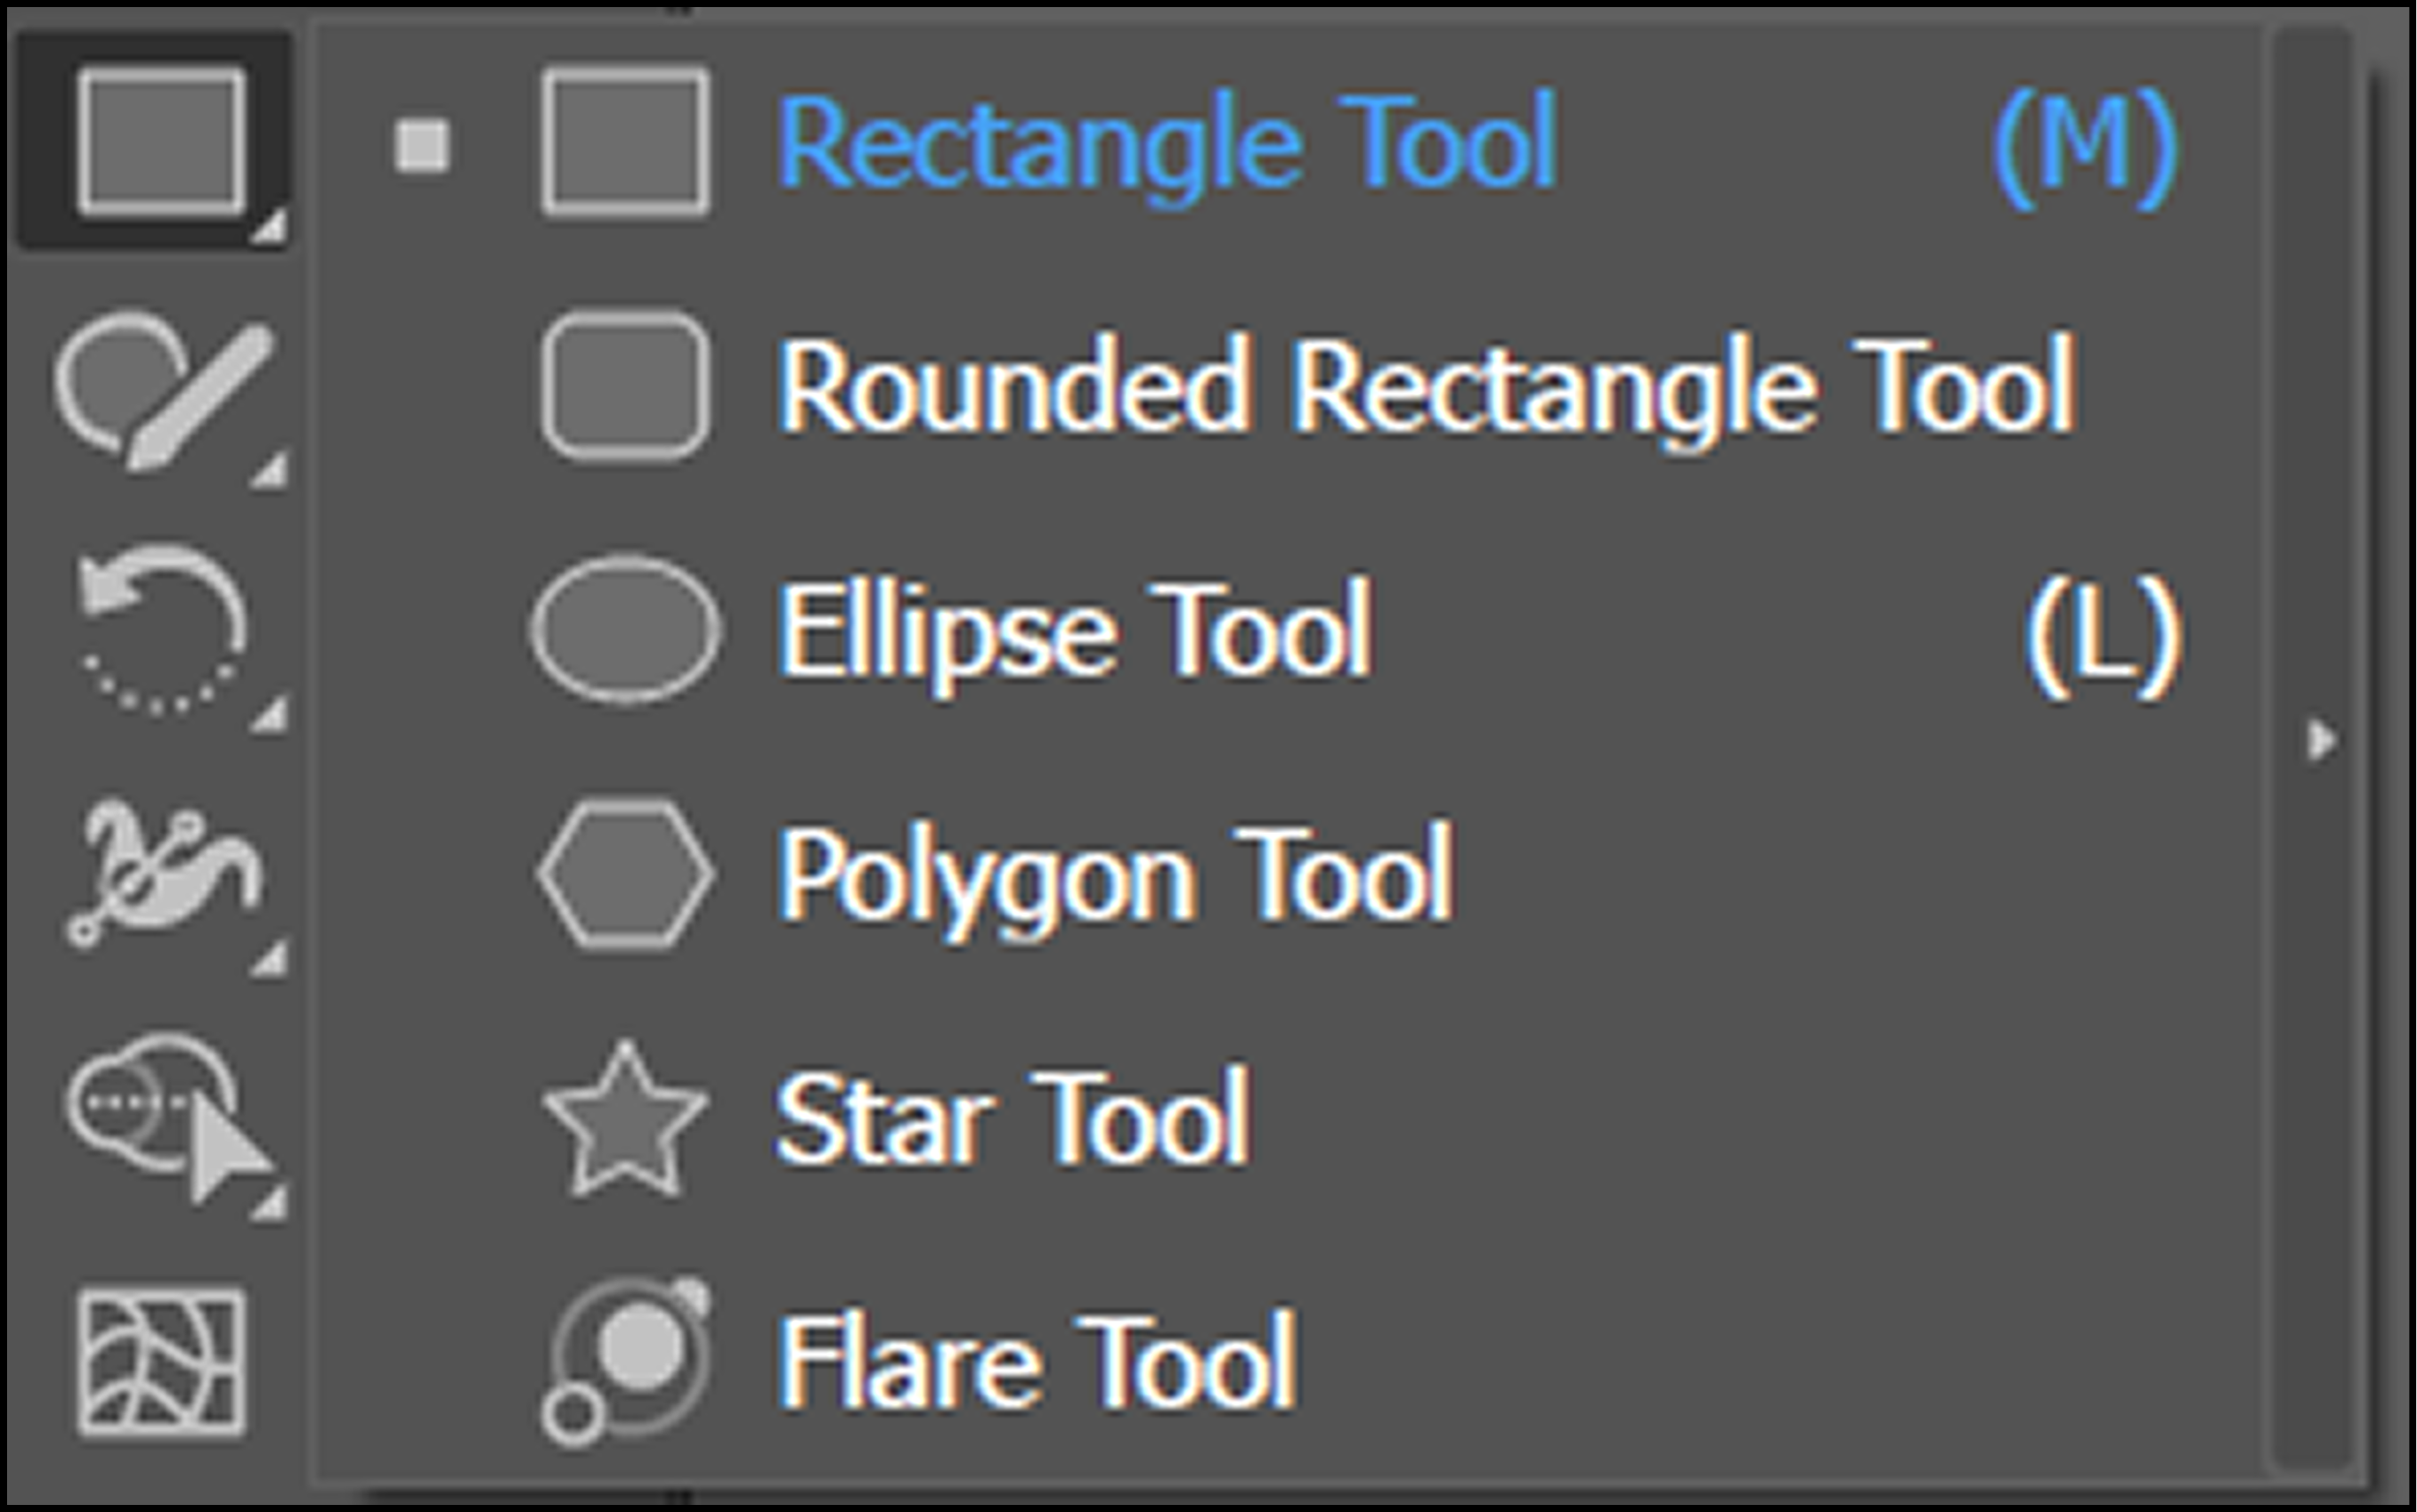The image size is (2417, 1512).
Task: Open the Rotate tool's flyout corner triangle
Action: click(270, 716)
